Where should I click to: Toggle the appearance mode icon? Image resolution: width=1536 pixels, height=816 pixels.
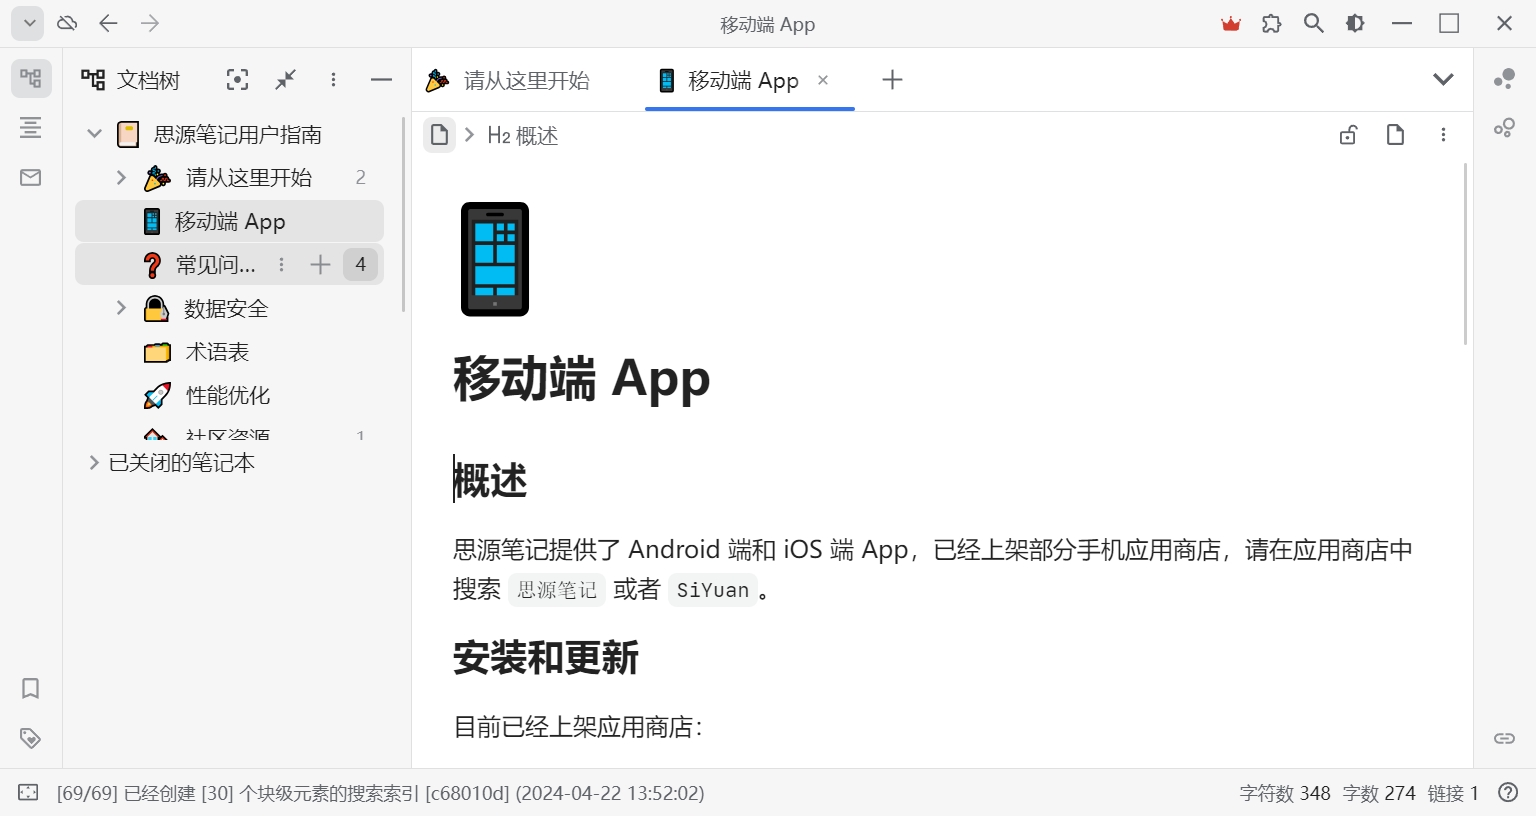pos(1355,23)
